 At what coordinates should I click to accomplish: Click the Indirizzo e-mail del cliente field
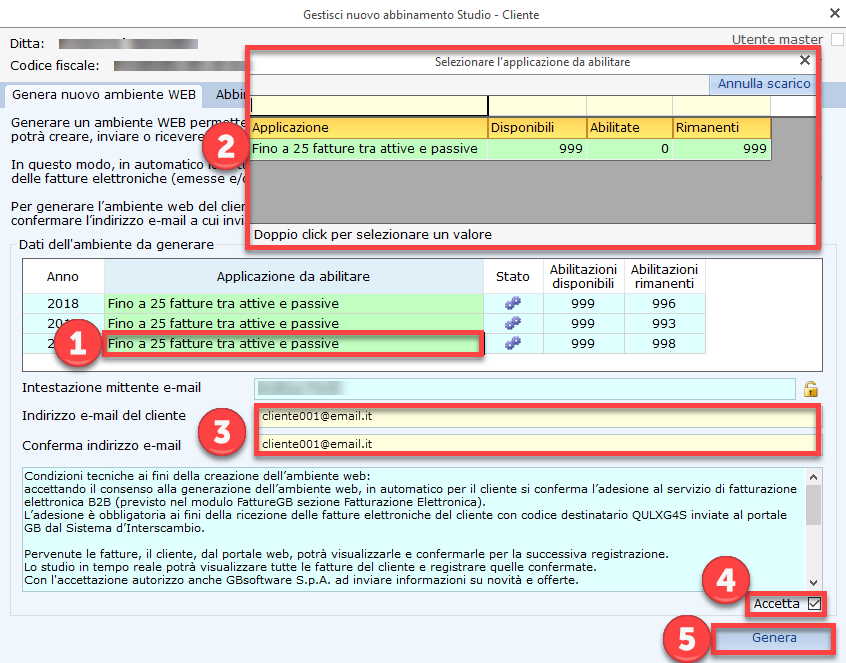click(x=537, y=416)
